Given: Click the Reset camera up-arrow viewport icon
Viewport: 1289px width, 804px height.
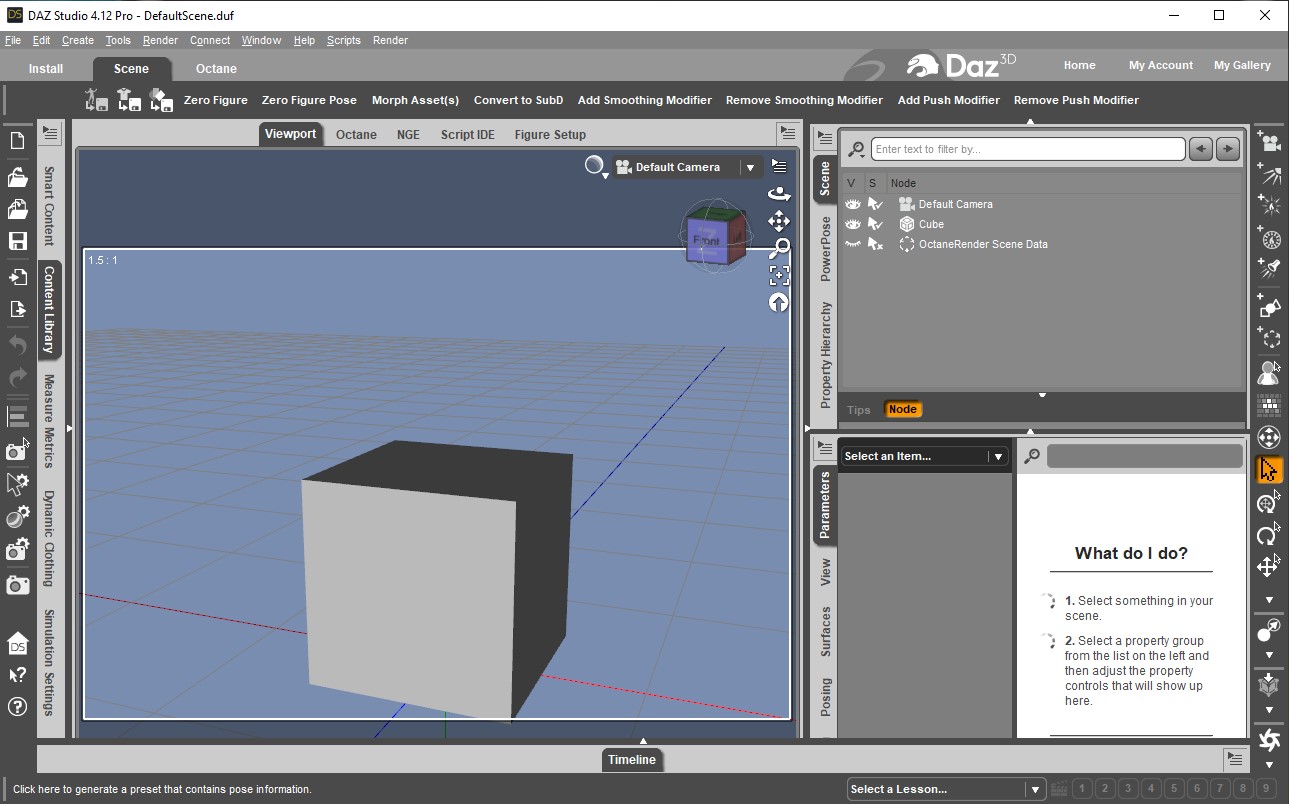Looking at the screenshot, I should (779, 302).
